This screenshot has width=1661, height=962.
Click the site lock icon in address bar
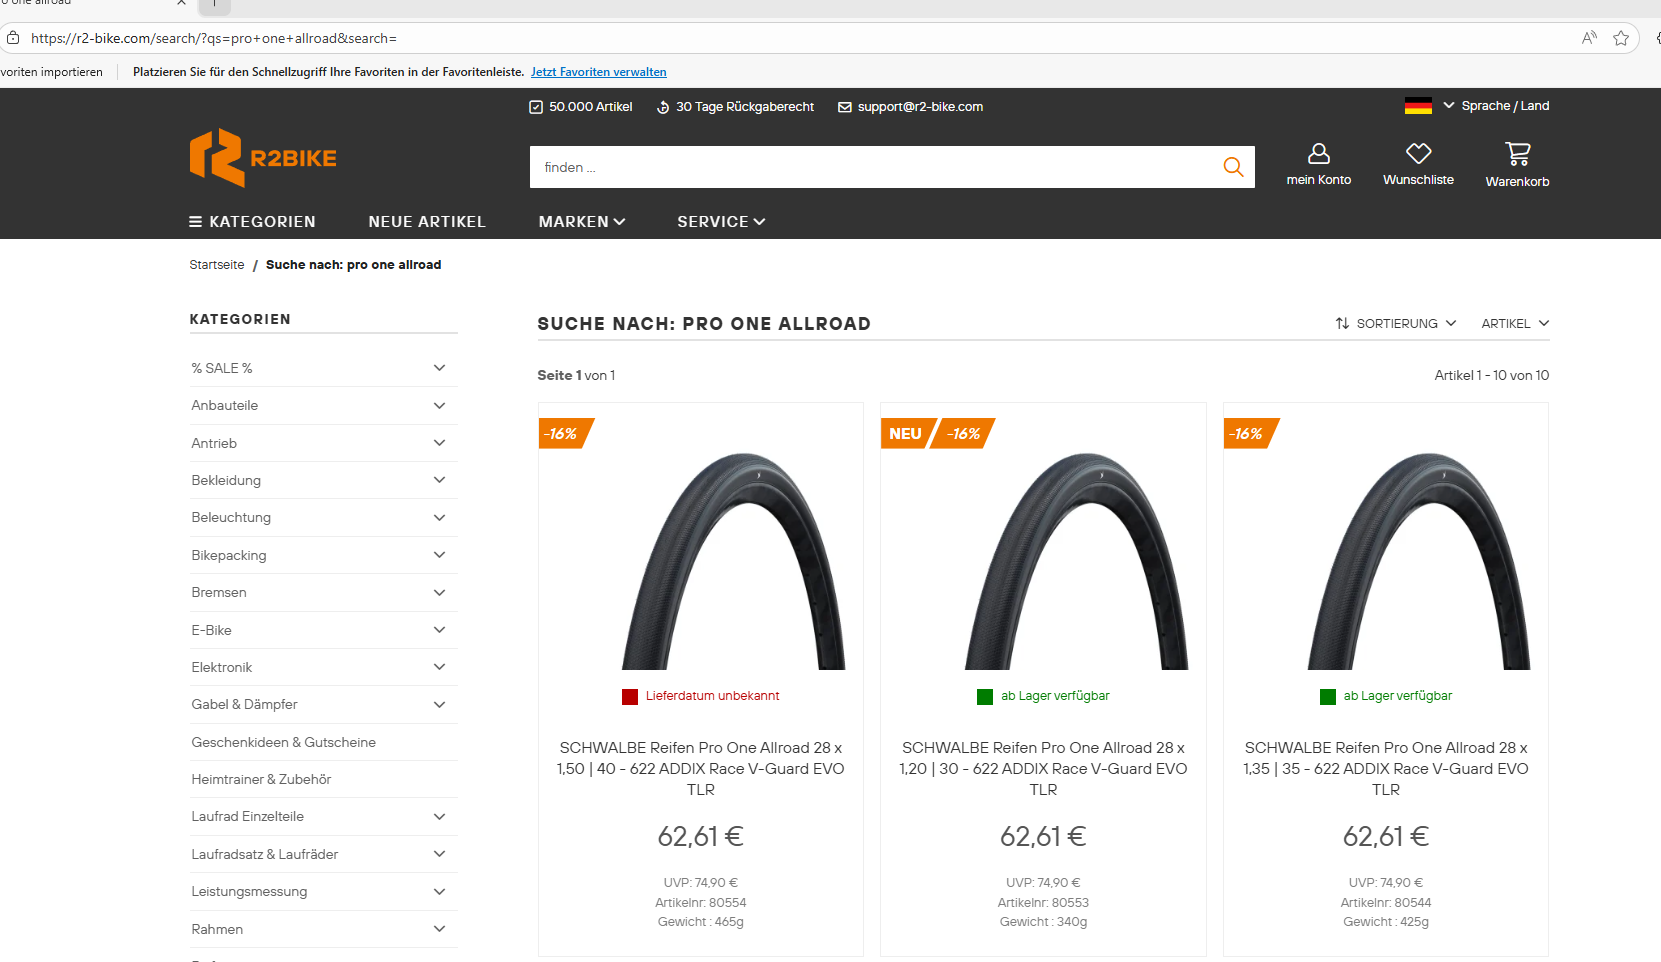[x=13, y=38]
